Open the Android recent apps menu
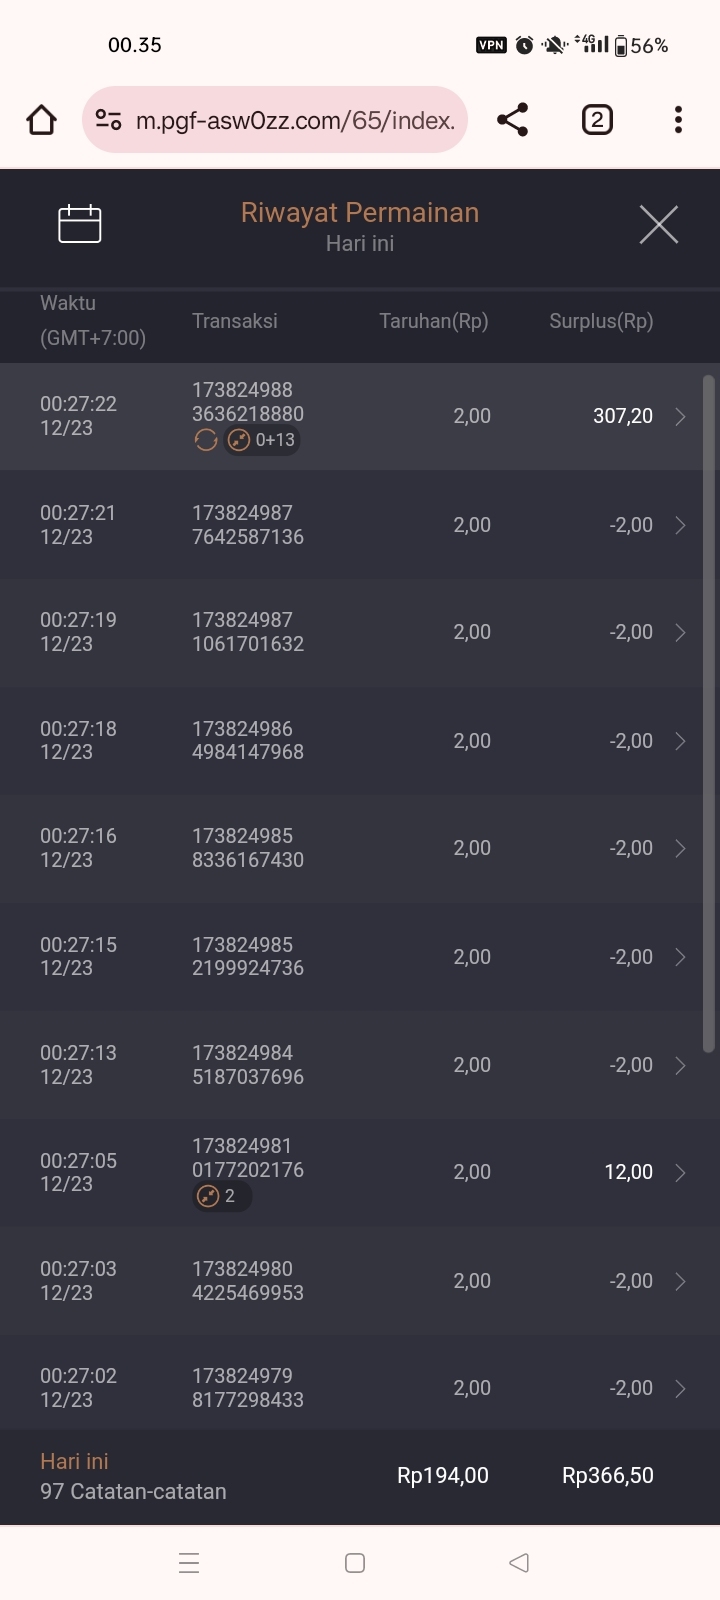The height and width of the screenshot is (1600, 720). click(x=189, y=1563)
